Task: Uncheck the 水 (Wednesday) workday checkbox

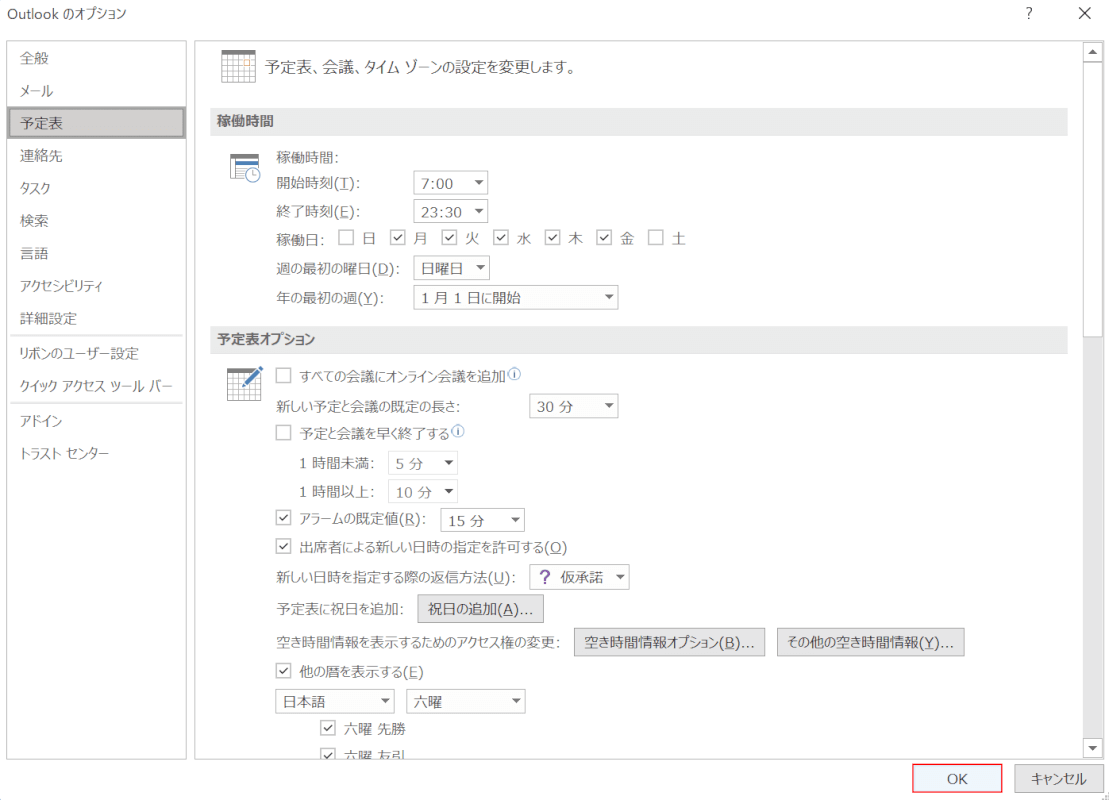Action: (501, 238)
